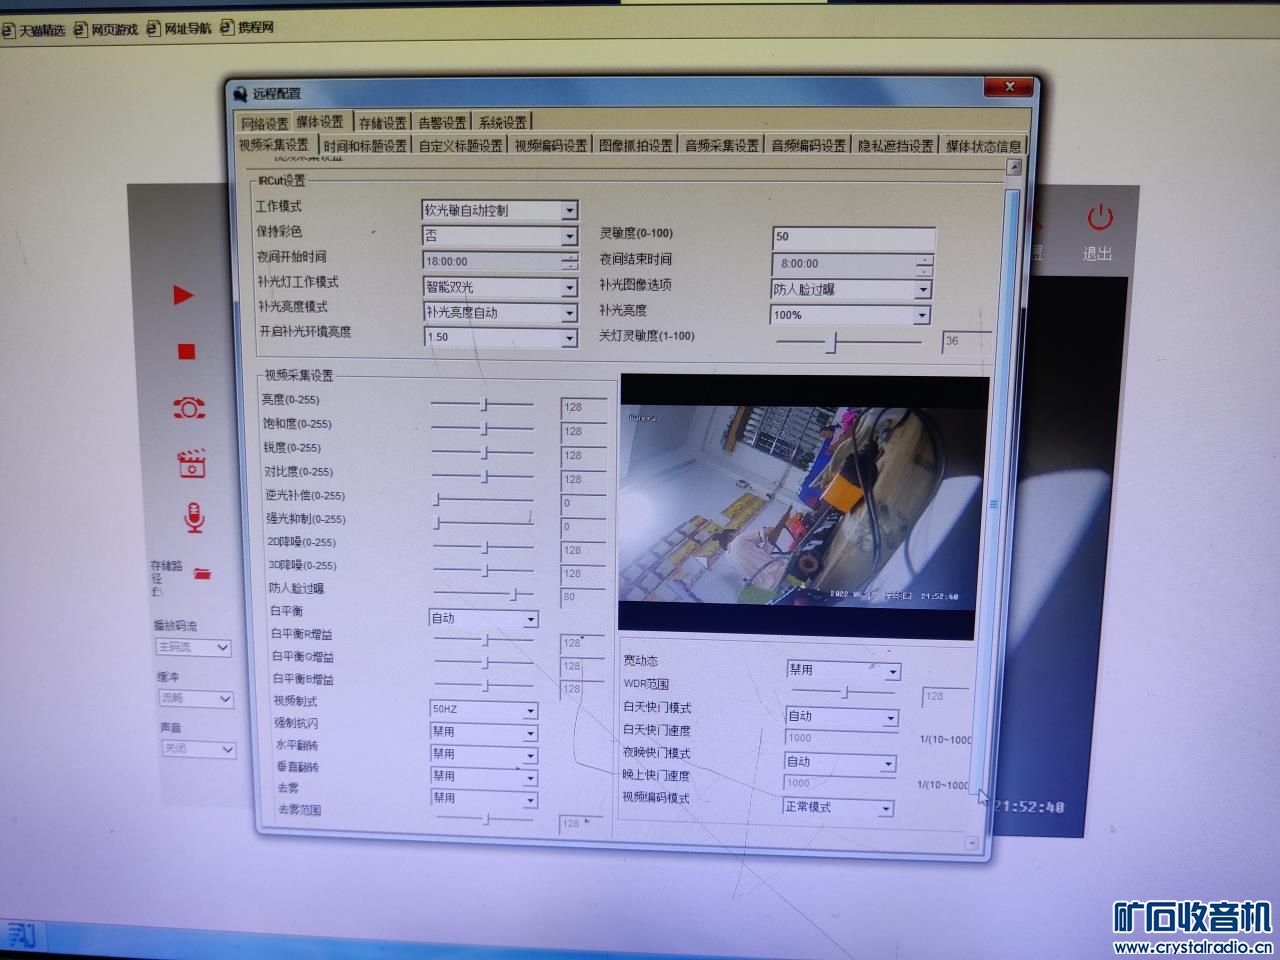This screenshot has height=960, width=1280.
Task: Click the 亮度 slider
Action: tap(483, 404)
